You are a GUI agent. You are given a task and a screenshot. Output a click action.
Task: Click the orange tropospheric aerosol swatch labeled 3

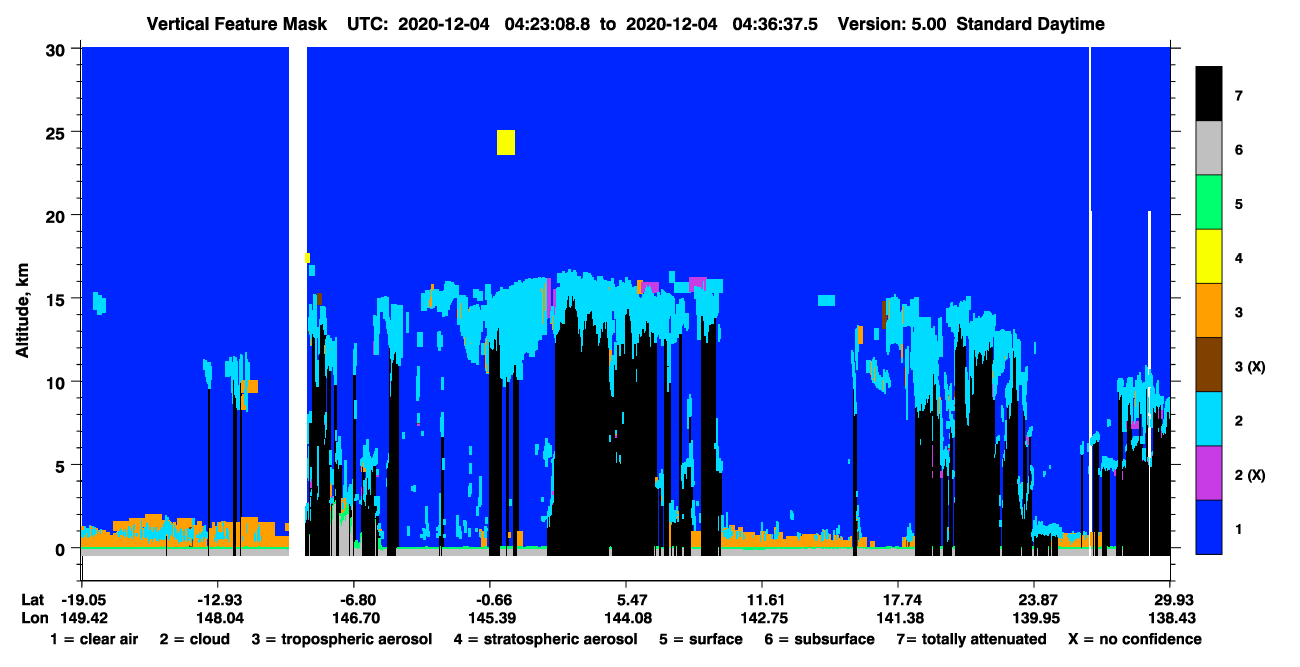pyautogui.click(x=1209, y=310)
